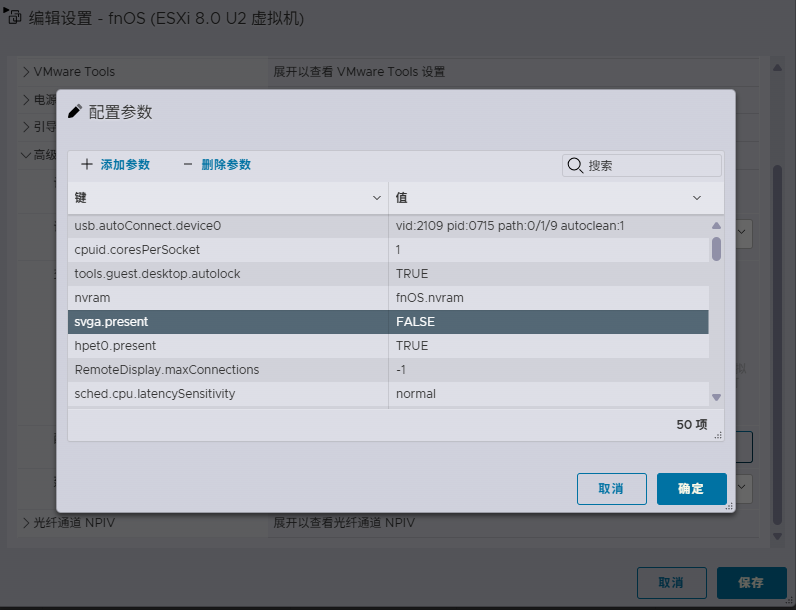796x610 pixels.
Task: Select the nvram key row
Action: [388, 298]
